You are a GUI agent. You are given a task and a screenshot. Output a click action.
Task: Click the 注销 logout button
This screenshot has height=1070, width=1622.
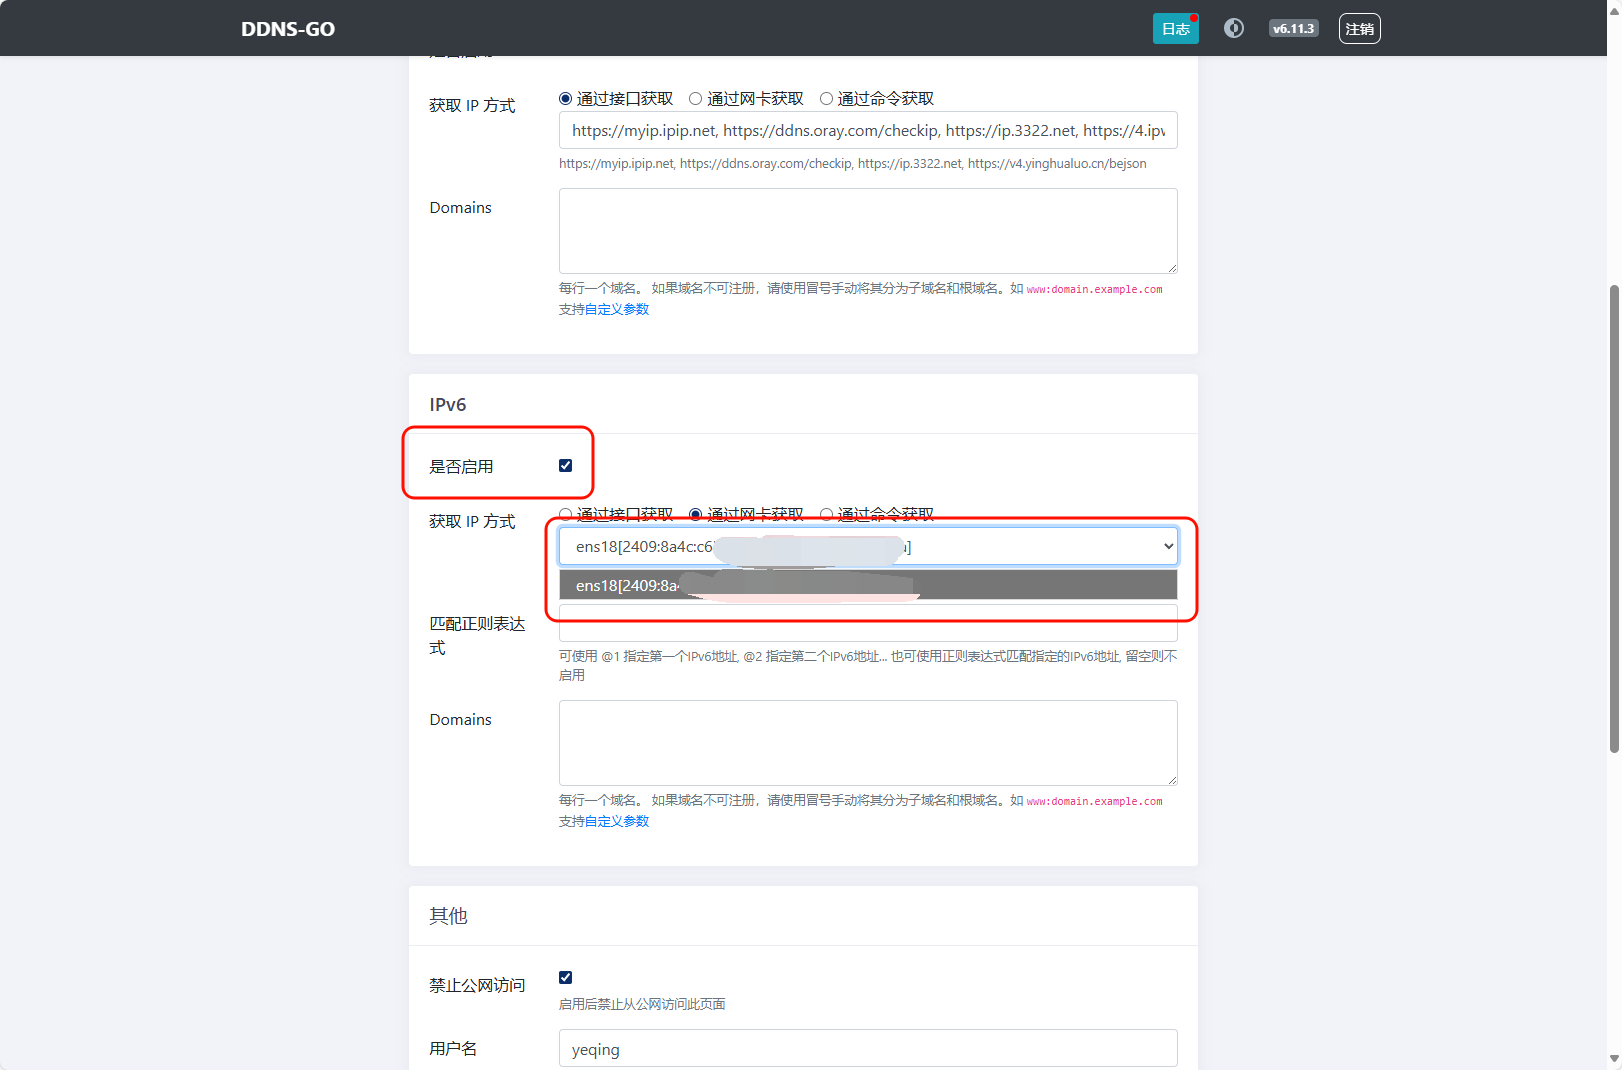click(1359, 29)
